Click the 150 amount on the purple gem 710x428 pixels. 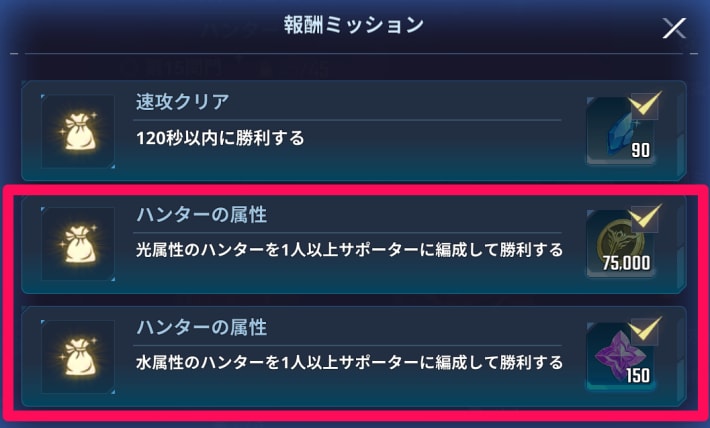pyautogui.click(x=638, y=375)
